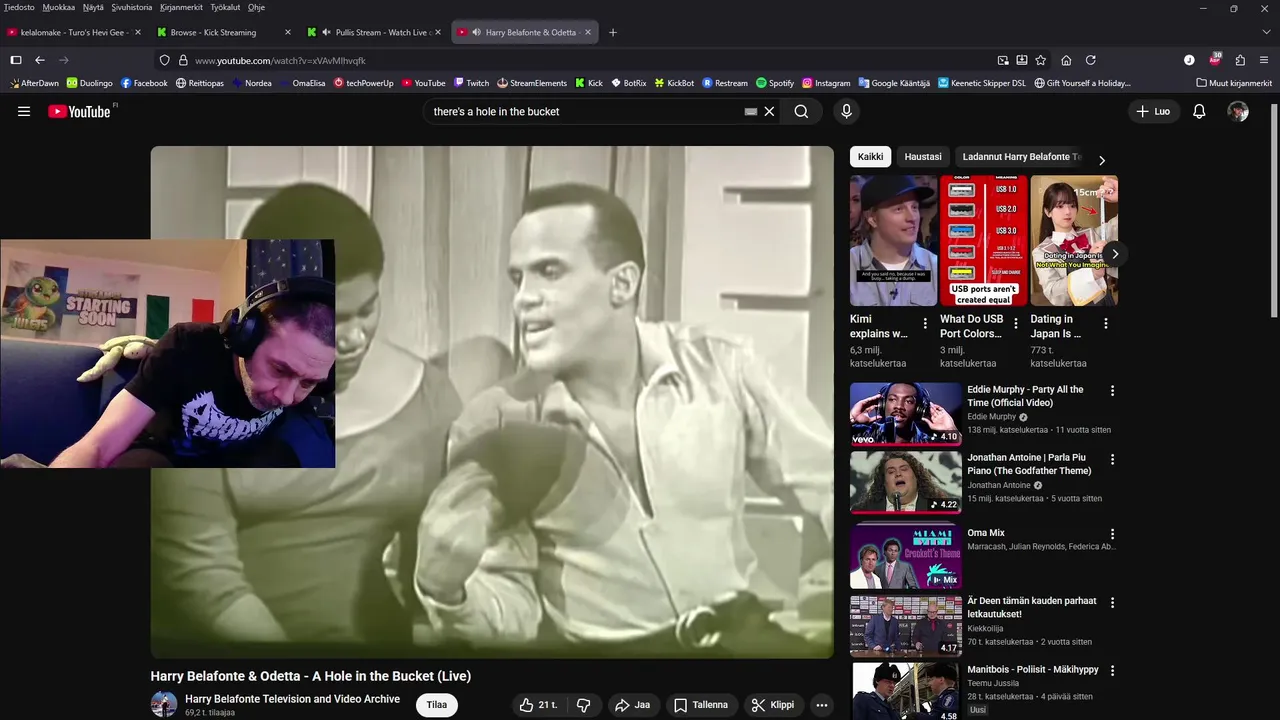Viewport: 1280px width, 720px height.
Task: Open options for Dating in Japan short
Action: click(1106, 323)
